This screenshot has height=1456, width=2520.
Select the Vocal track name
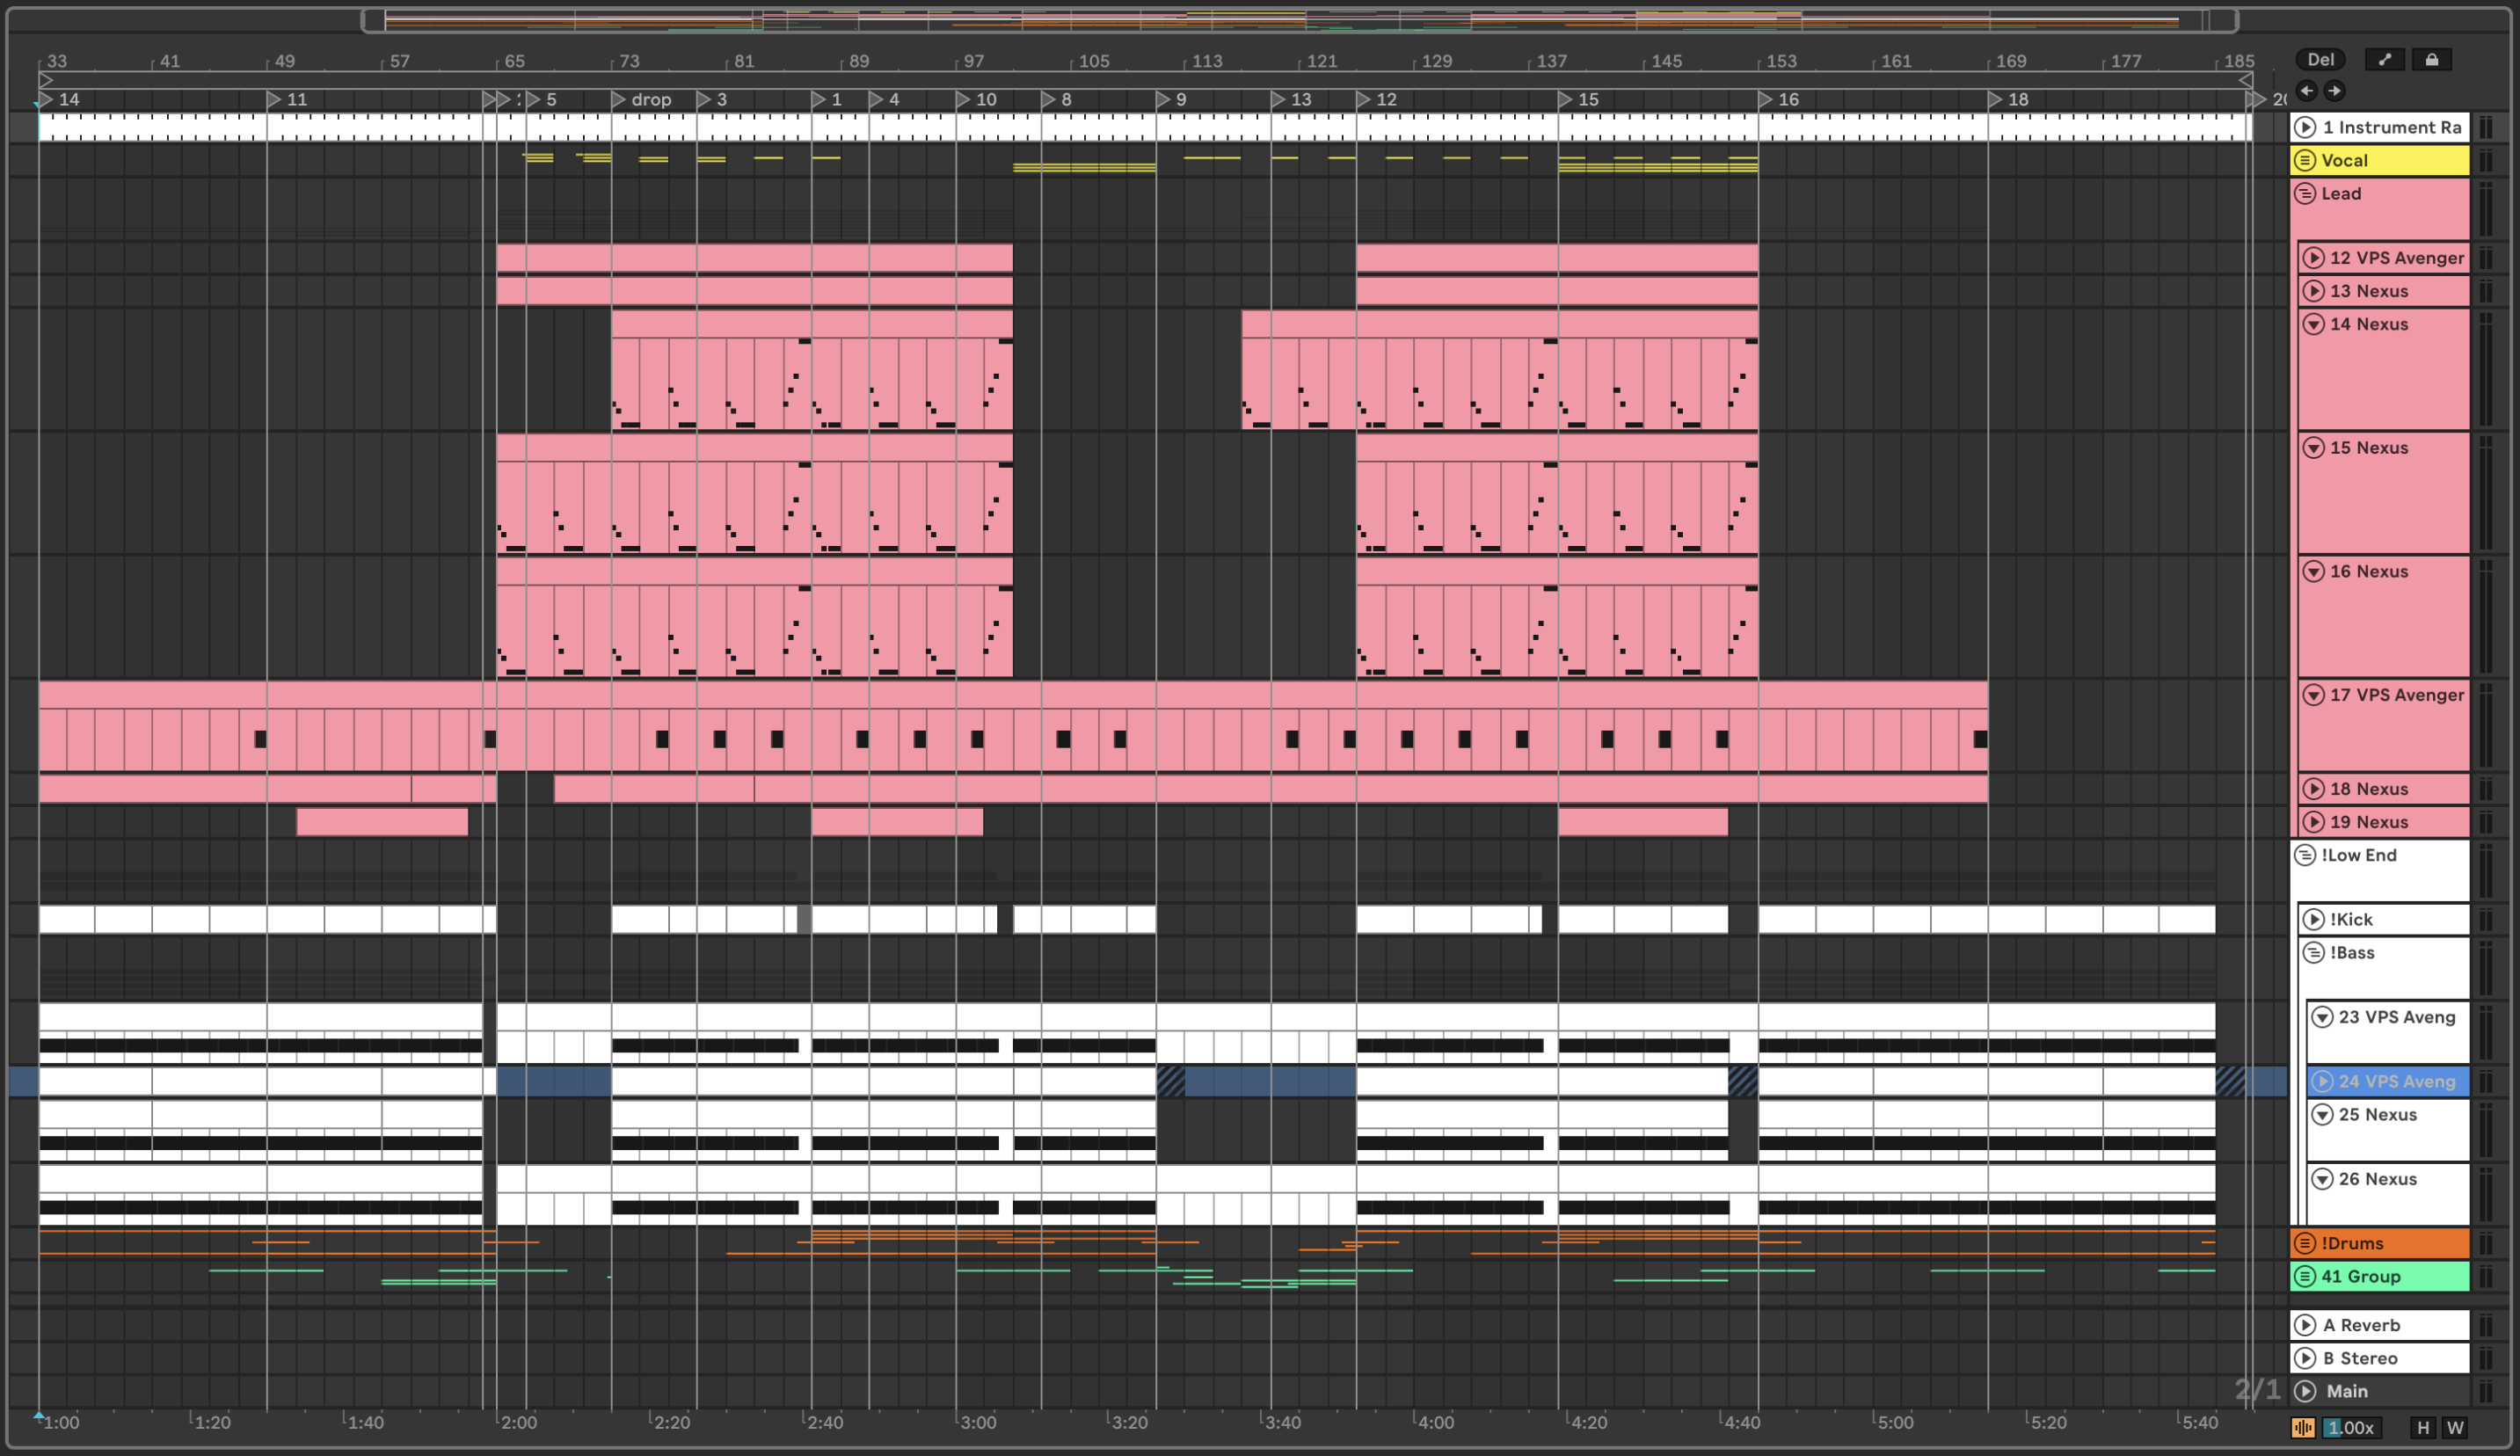pyautogui.click(x=2344, y=160)
